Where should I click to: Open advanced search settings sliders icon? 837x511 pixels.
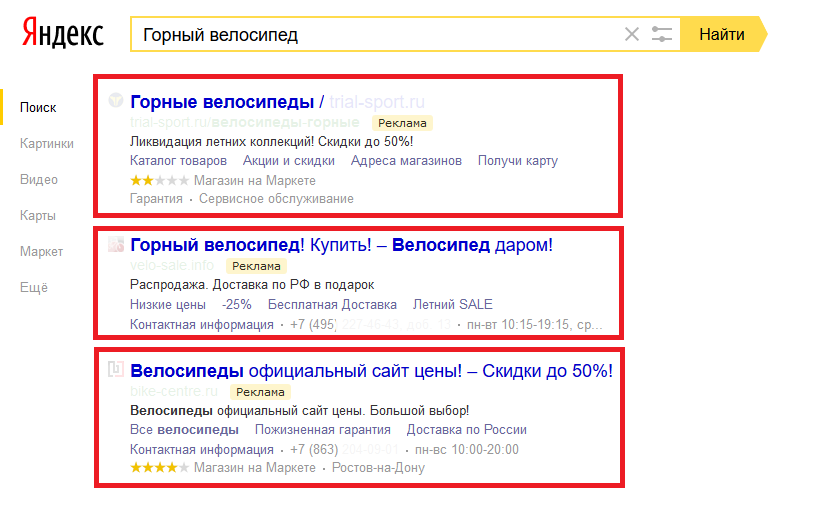(x=661, y=34)
